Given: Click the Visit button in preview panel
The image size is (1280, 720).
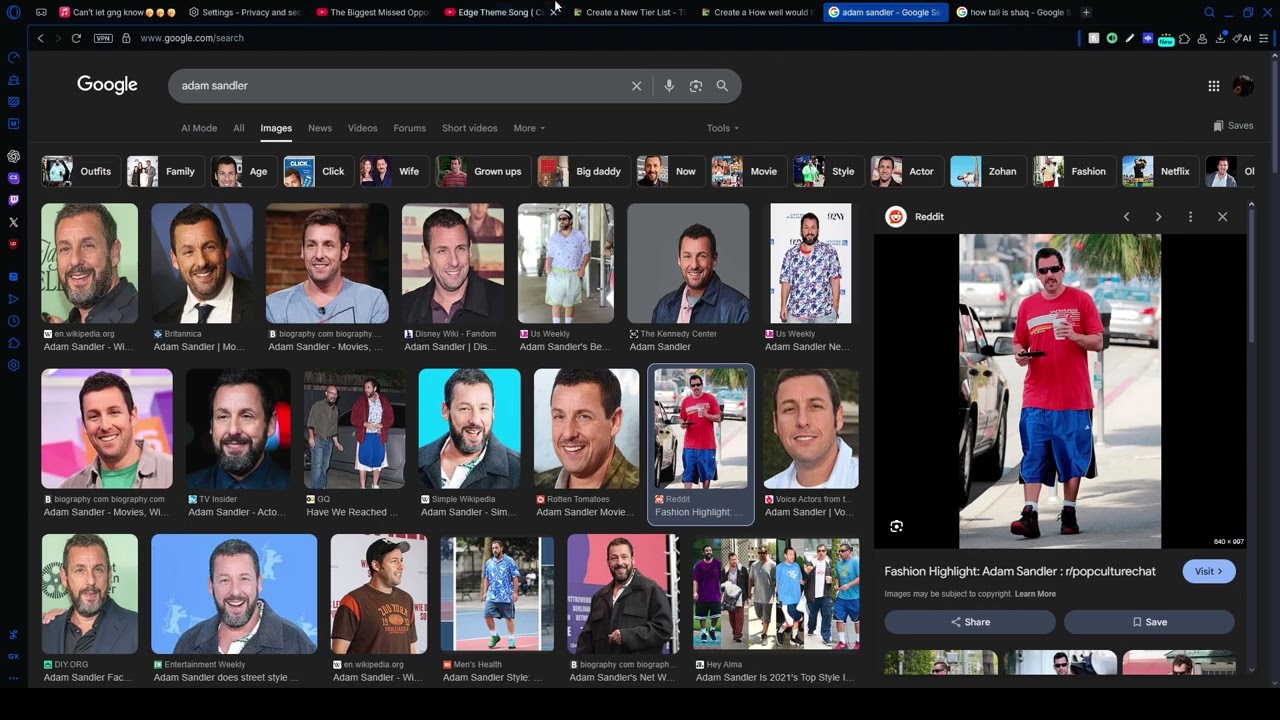Looking at the screenshot, I should pyautogui.click(x=1209, y=571).
